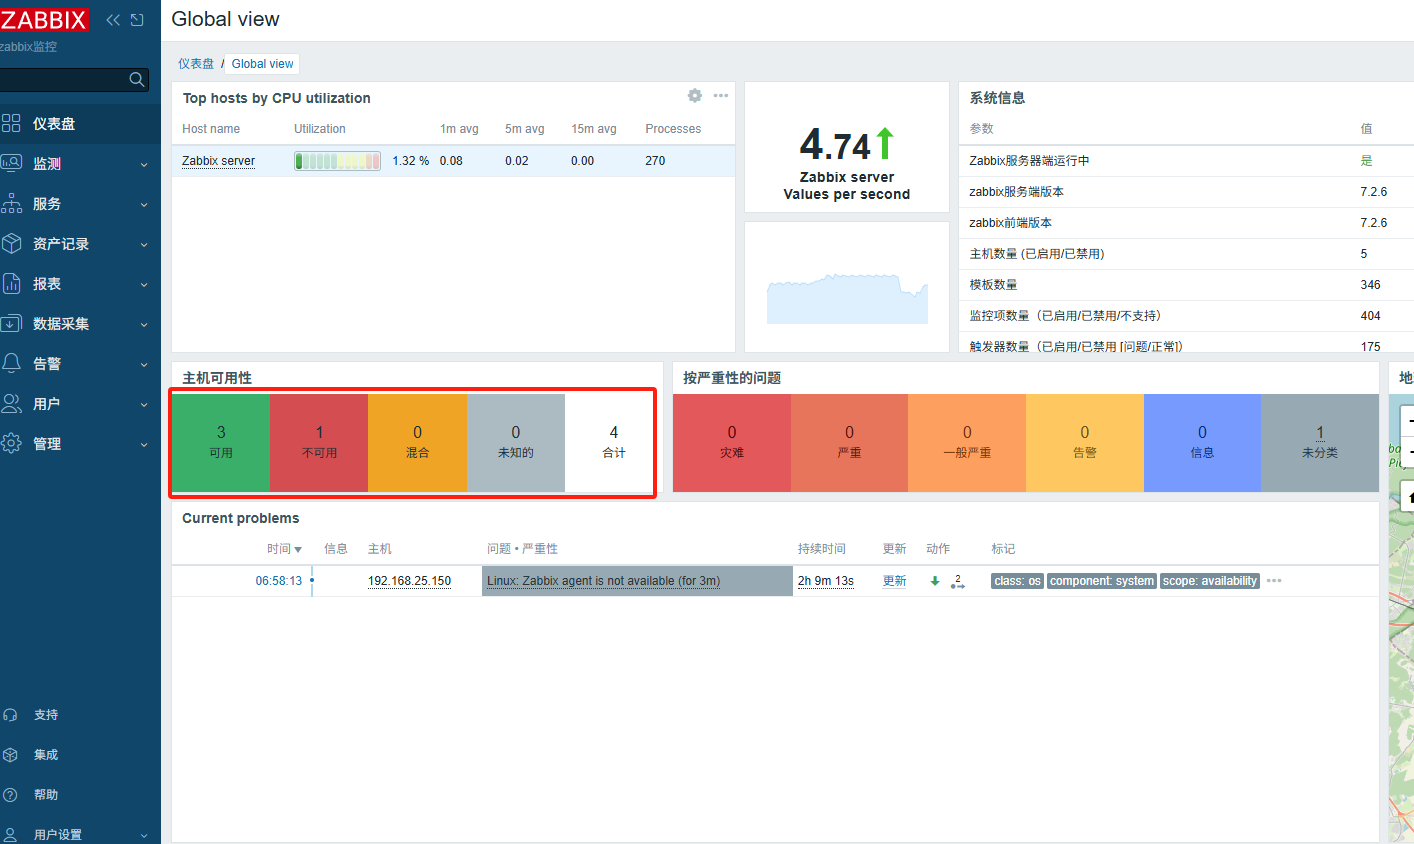Click the 告警 bell icon
Image resolution: width=1414 pixels, height=844 pixels.
click(x=11, y=363)
